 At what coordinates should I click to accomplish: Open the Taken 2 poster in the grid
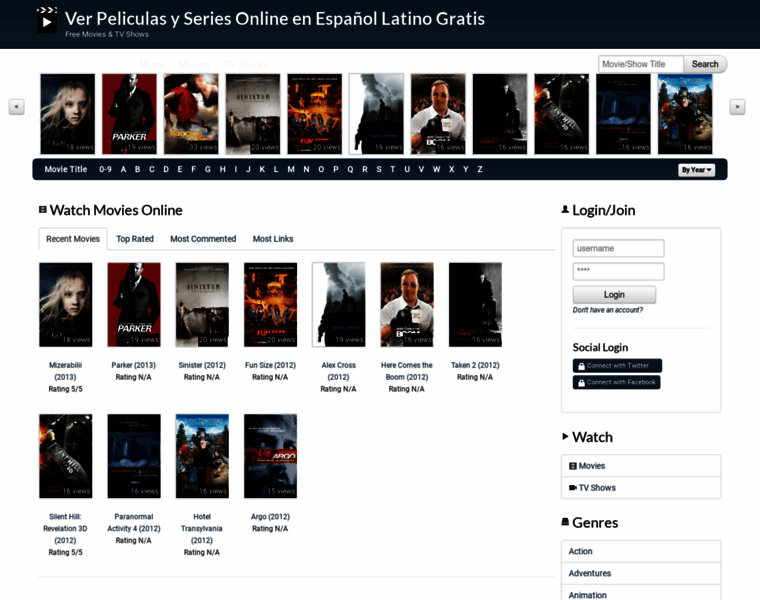tap(475, 305)
